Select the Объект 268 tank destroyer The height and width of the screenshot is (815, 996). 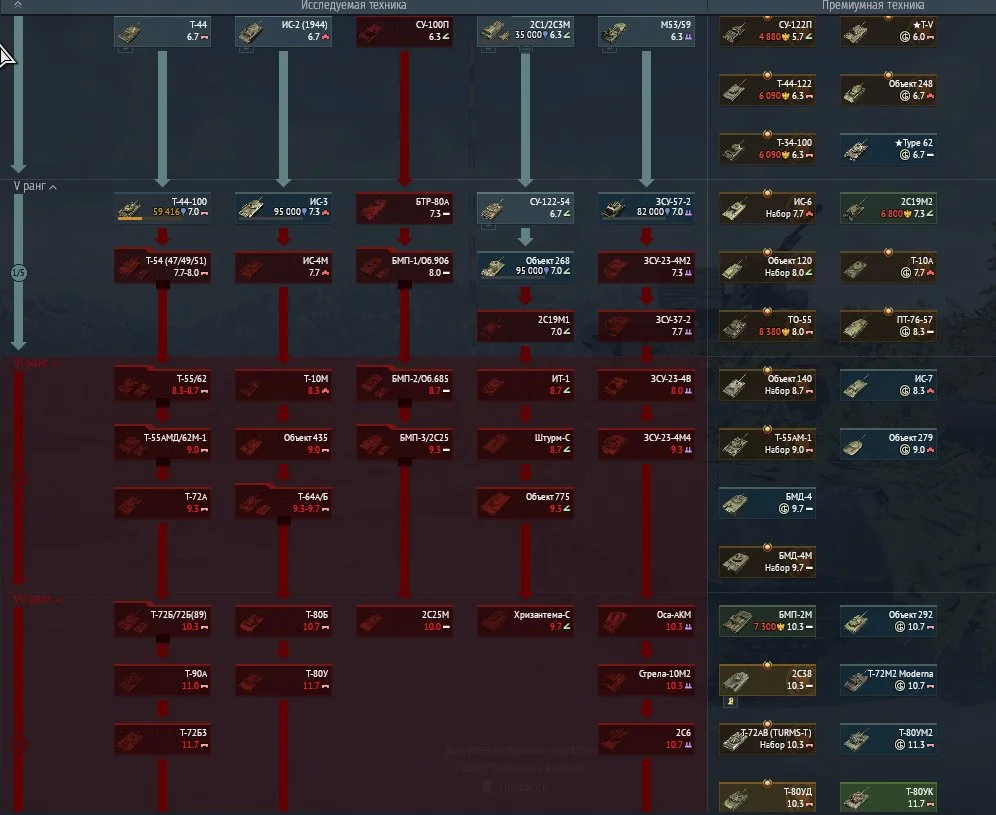coord(524,266)
